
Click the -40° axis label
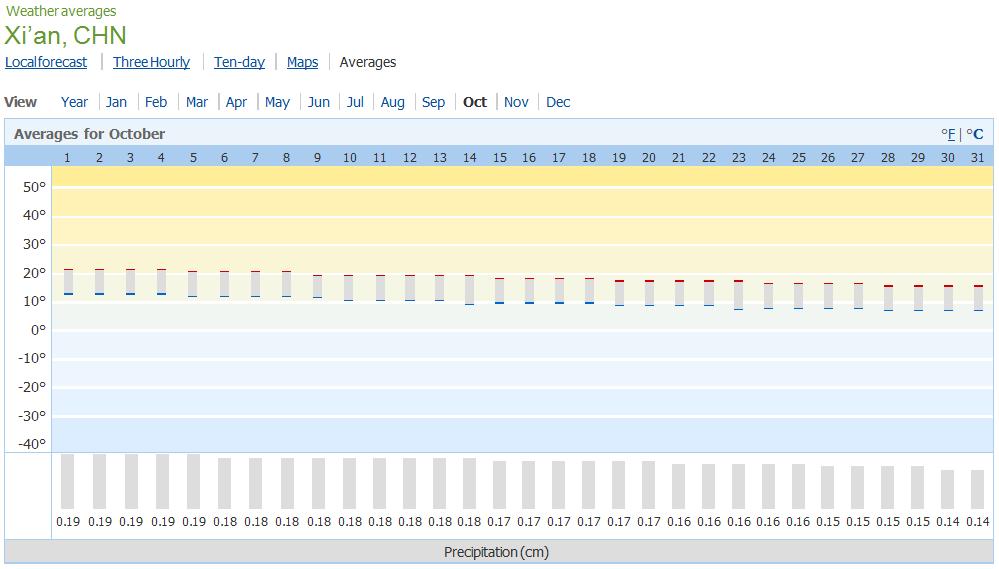[32, 444]
